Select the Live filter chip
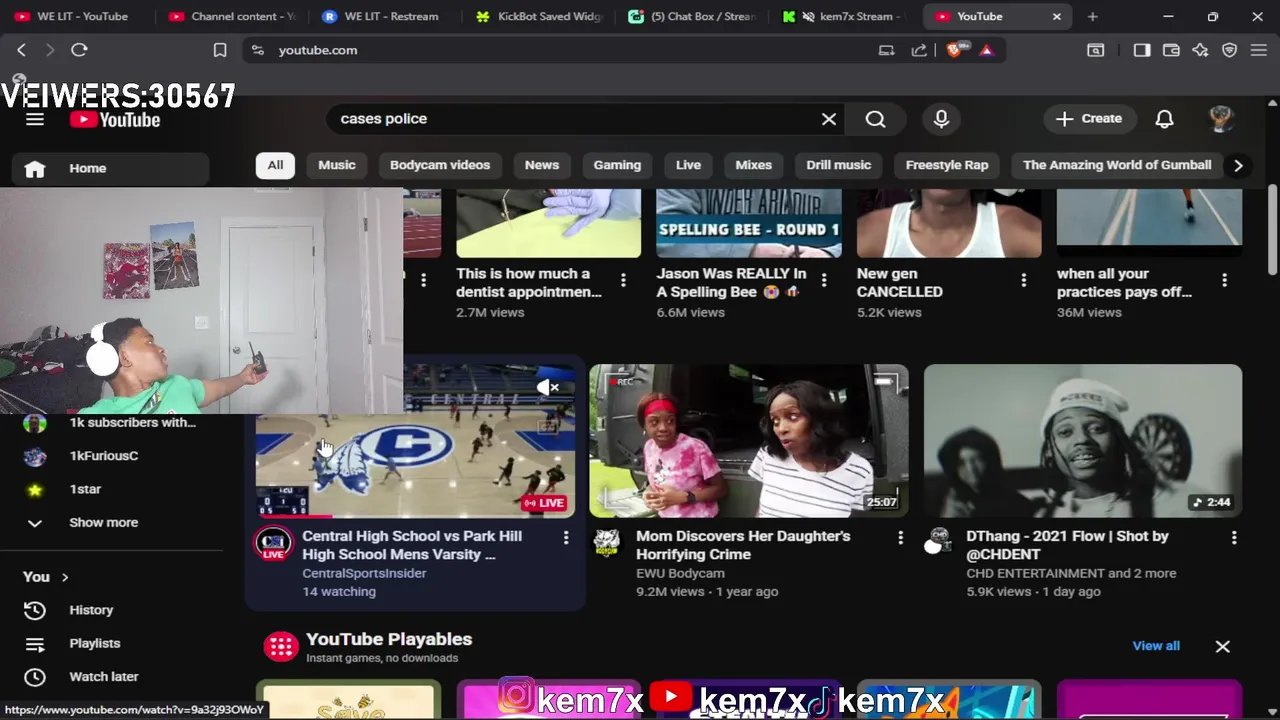The height and width of the screenshot is (720, 1280). coord(688,165)
